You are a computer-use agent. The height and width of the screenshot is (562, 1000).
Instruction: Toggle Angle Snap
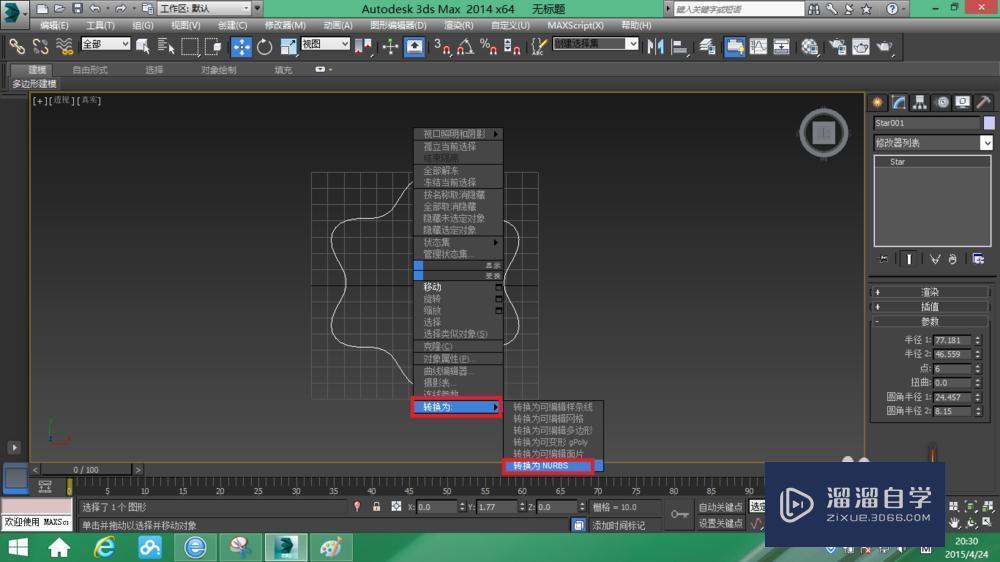coord(465,47)
